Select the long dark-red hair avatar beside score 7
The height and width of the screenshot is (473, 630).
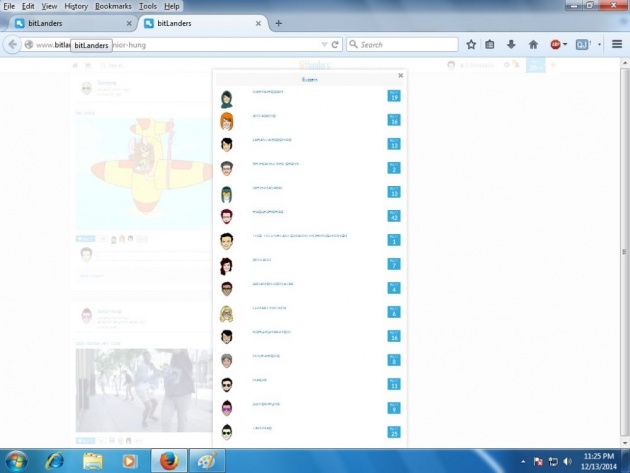click(x=226, y=266)
